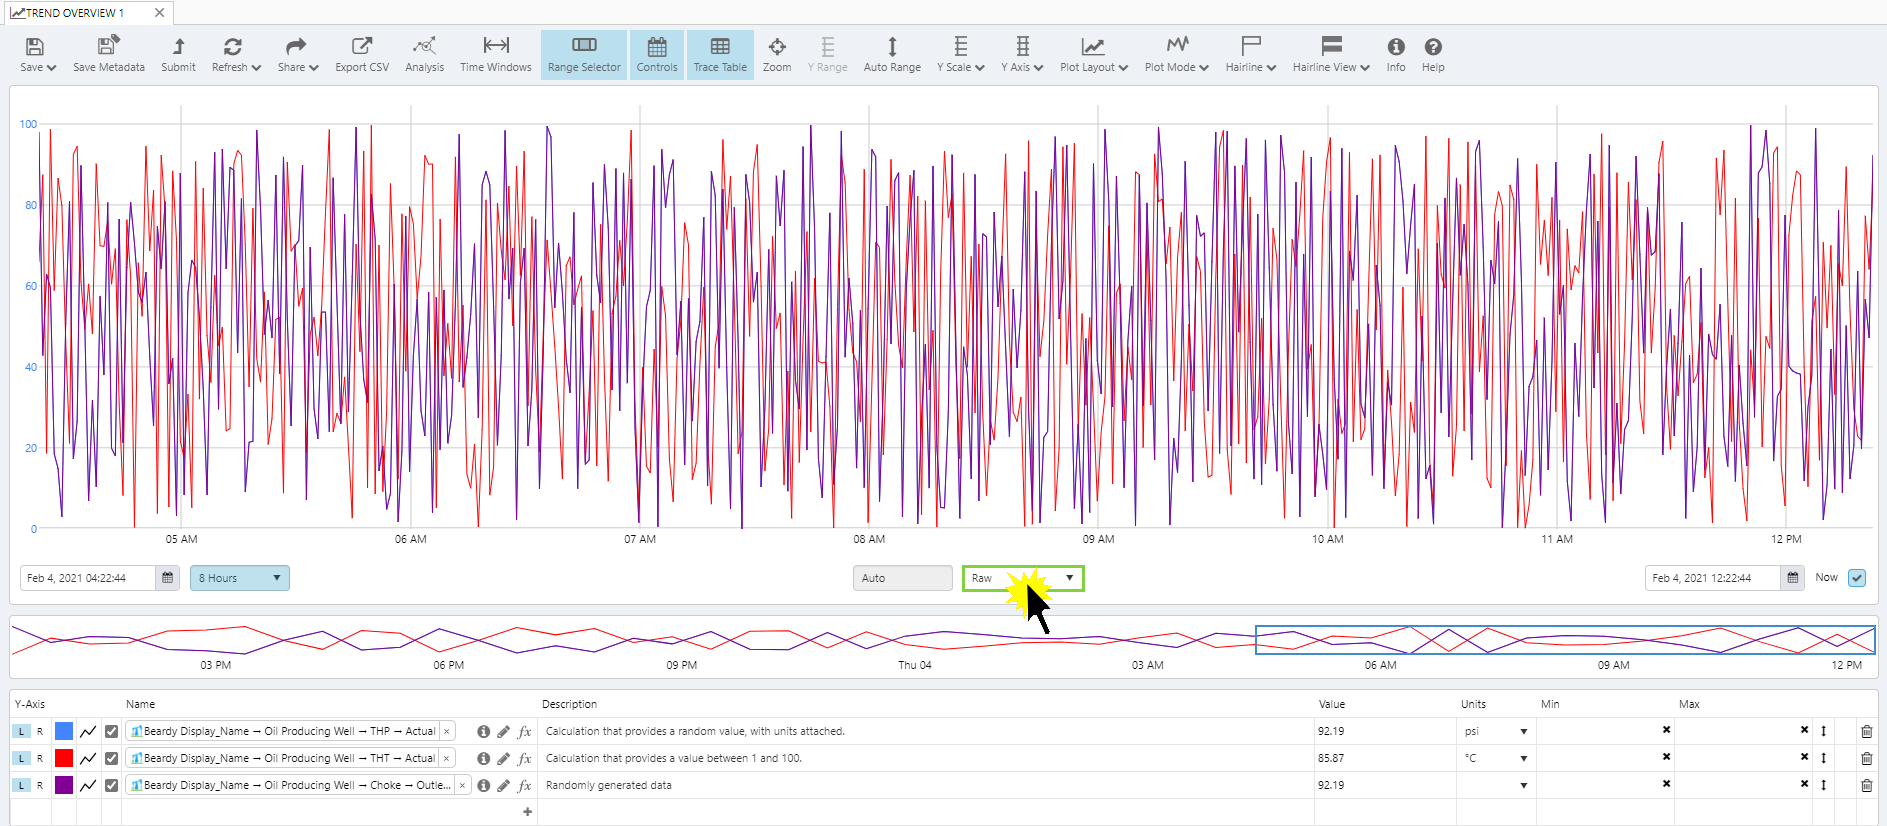The height and width of the screenshot is (826, 1887).
Task: Open the Info panel icon
Action: tap(1395, 54)
